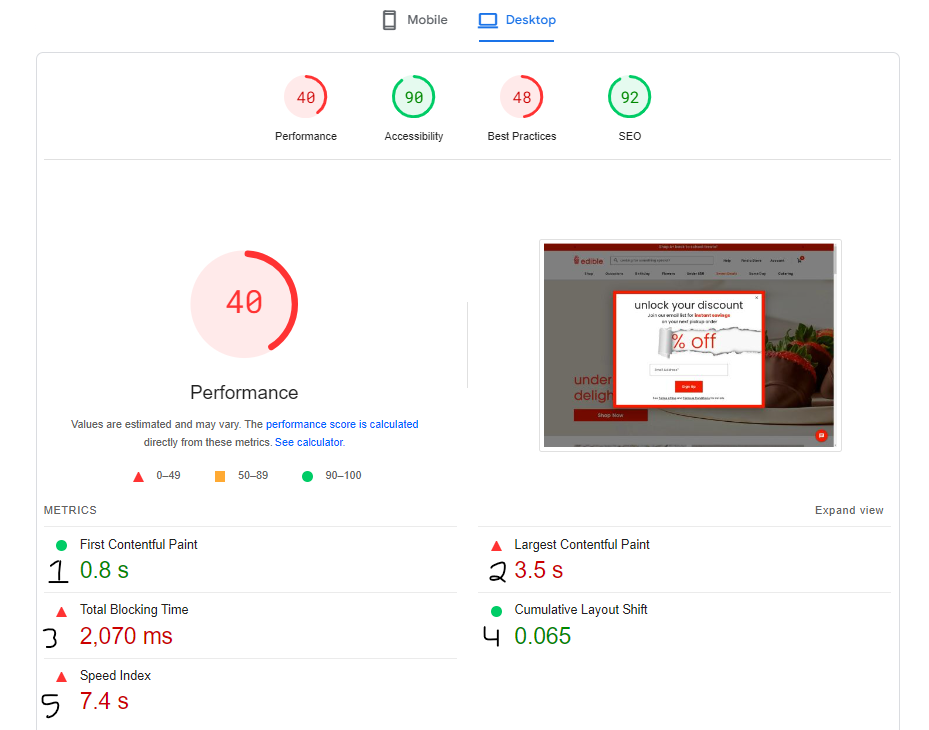929x730 pixels.
Task: Click the orange square 50–89 legend icon
Action: click(x=220, y=476)
